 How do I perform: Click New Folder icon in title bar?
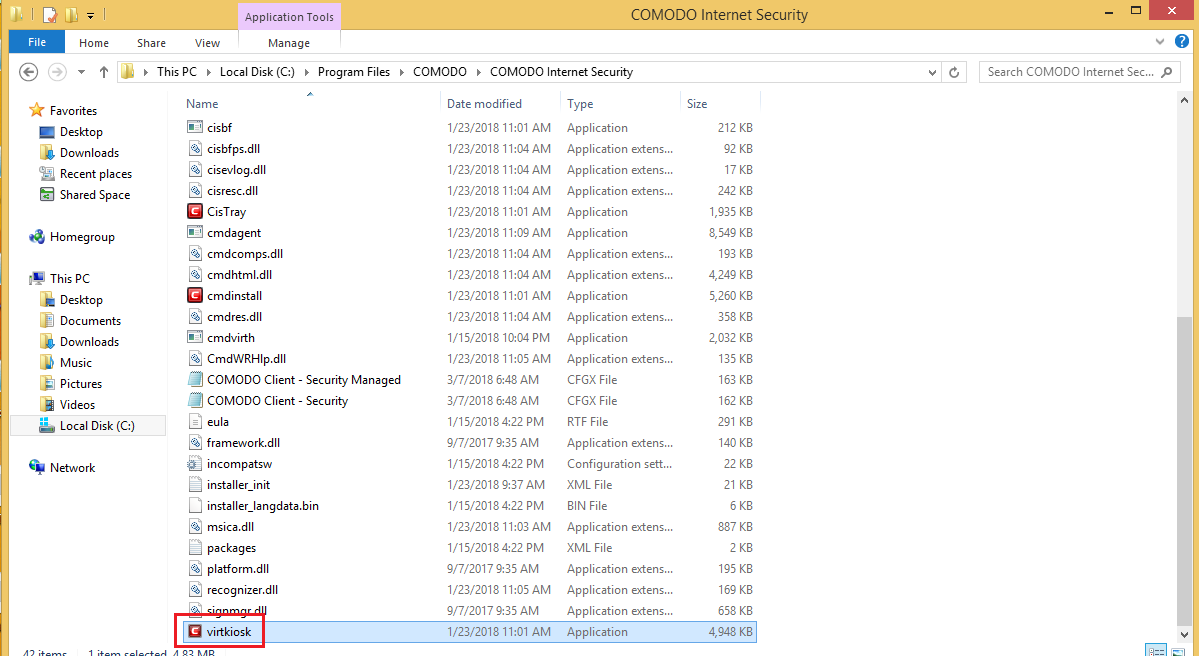tap(71, 15)
